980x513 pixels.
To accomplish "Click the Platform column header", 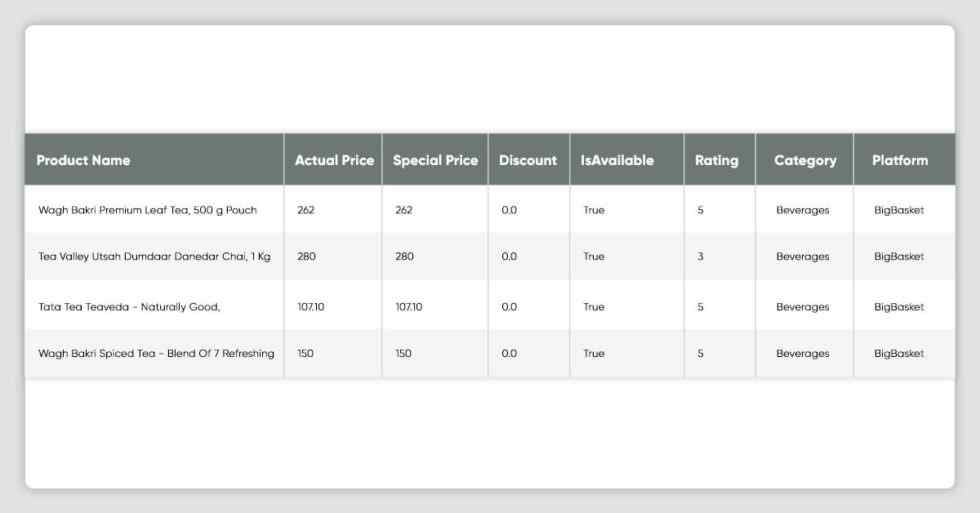I will point(900,161).
